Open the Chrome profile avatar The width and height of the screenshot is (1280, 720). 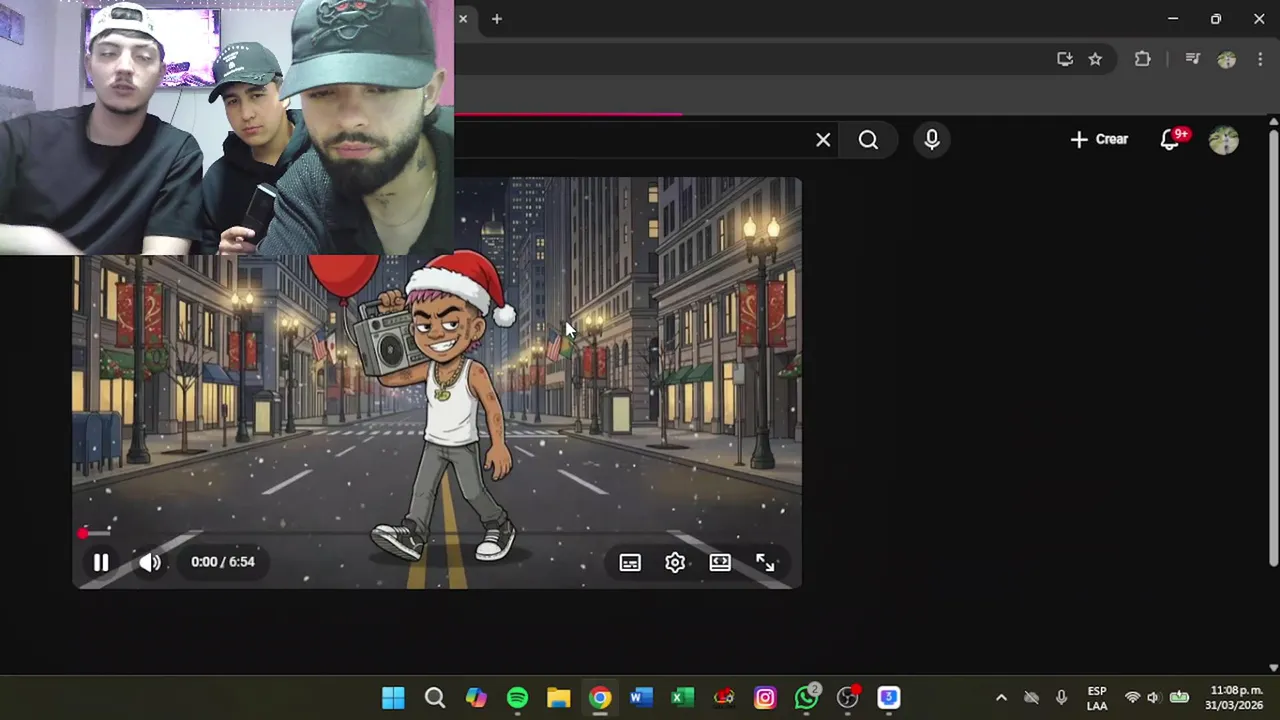click(1227, 59)
